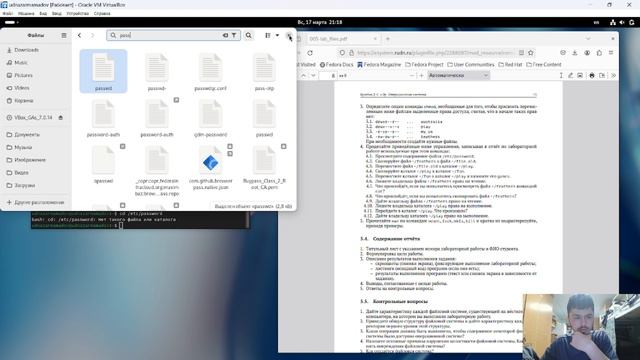Expand User Communities bookmark folder
Image resolution: width=640 pixels, height=360 pixels.
[471, 64]
